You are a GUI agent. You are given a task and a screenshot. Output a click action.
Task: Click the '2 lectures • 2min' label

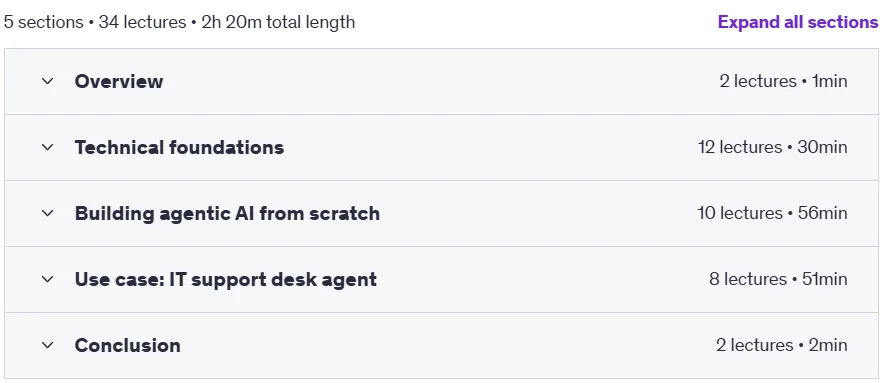(x=781, y=345)
